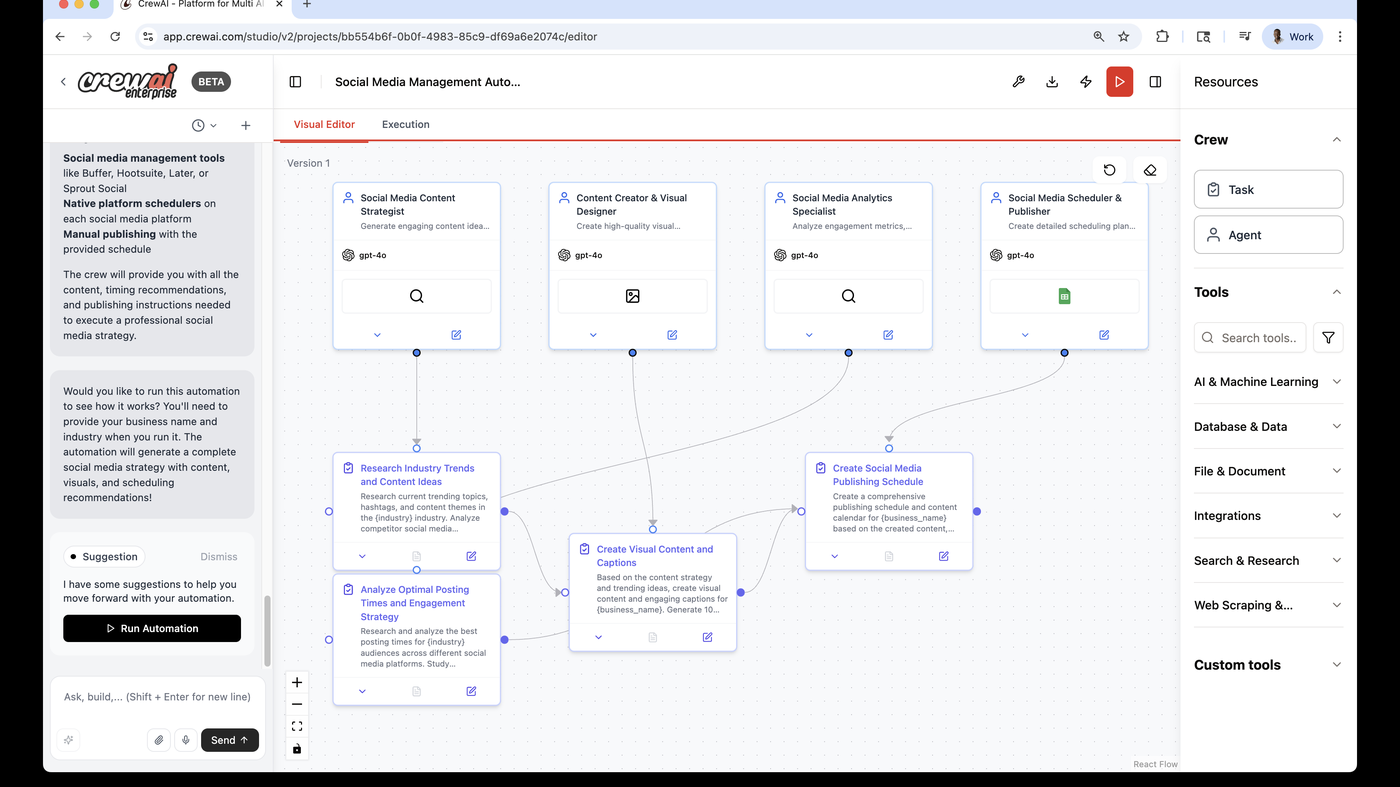Switch to the Execution tab
The image size is (1400, 787).
pyautogui.click(x=406, y=125)
